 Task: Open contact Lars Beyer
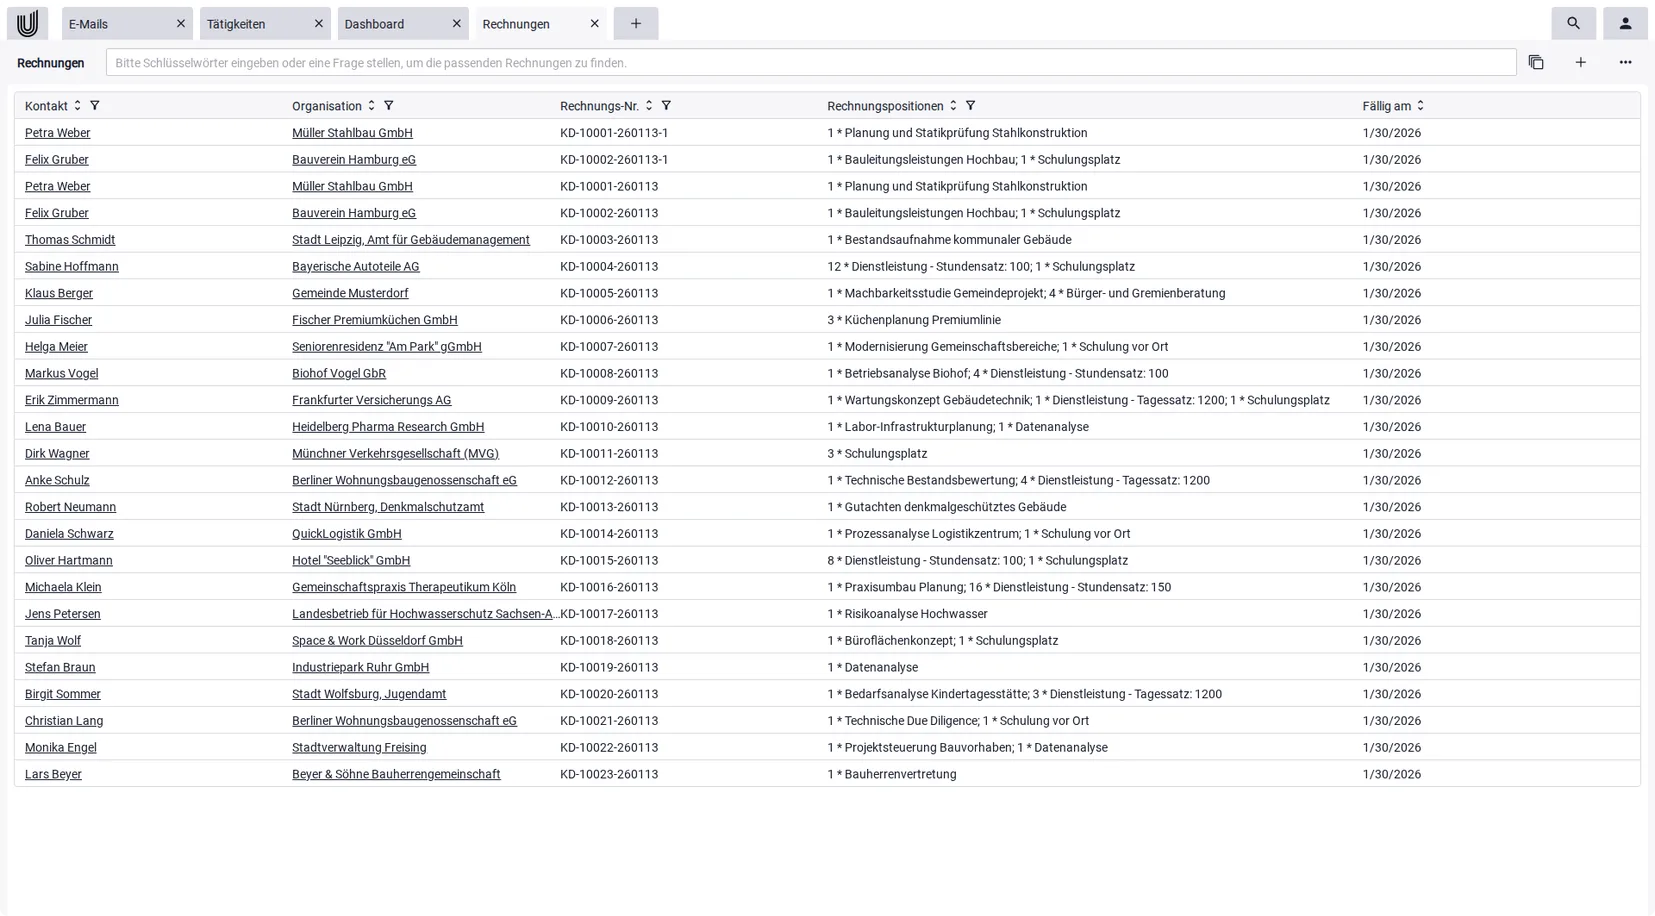53,774
